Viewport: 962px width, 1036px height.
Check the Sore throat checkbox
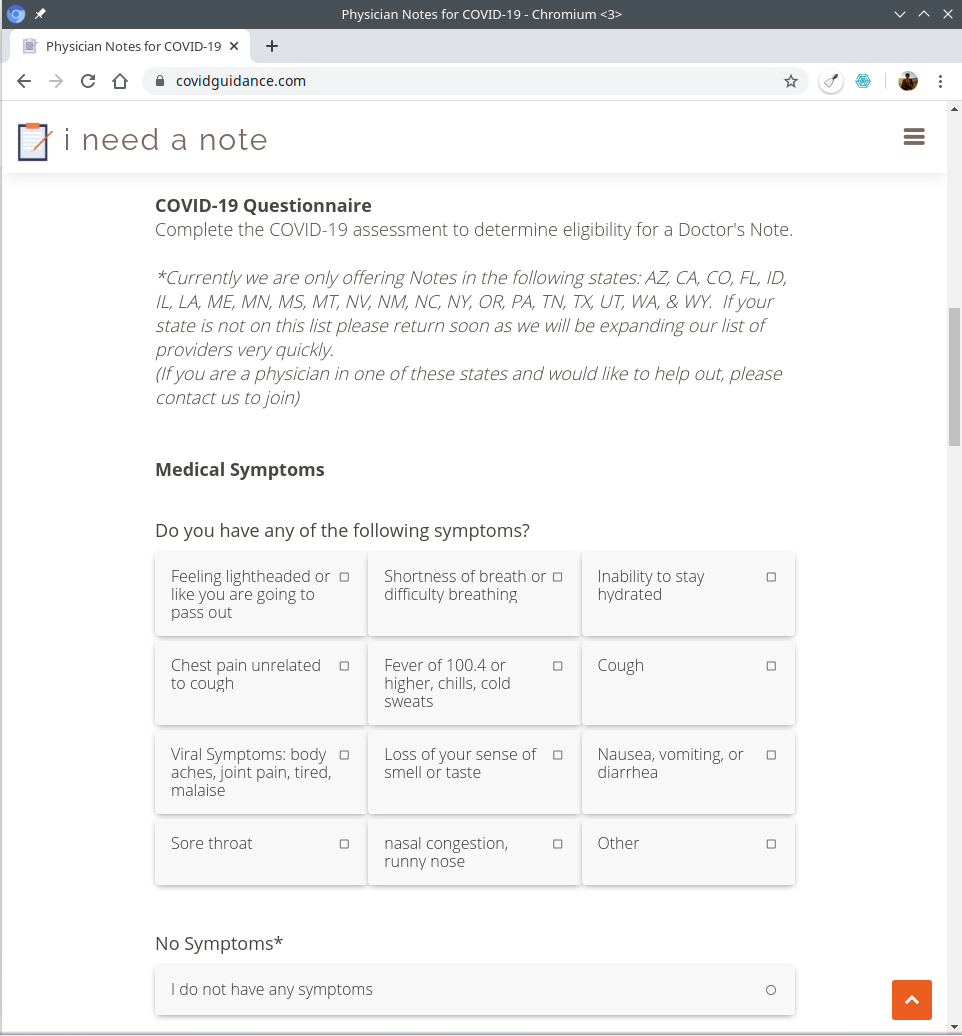[343, 844]
